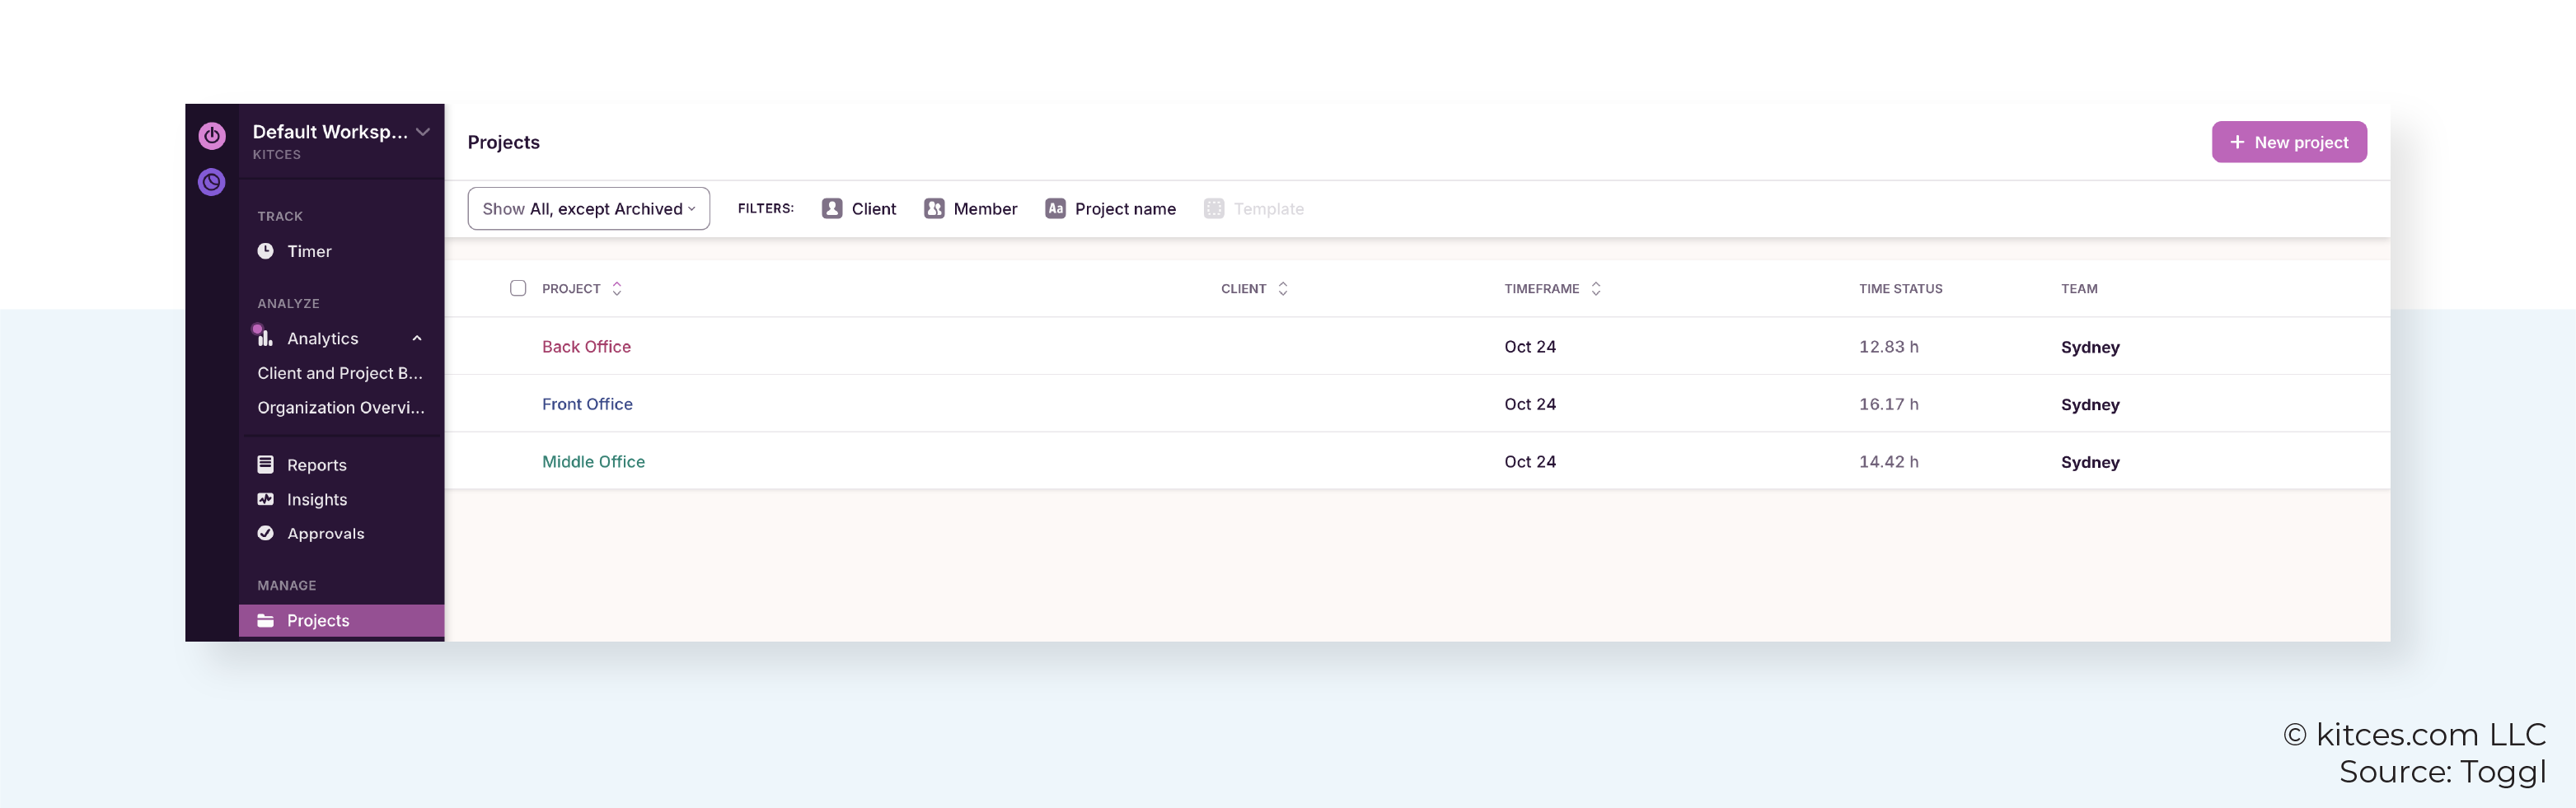Open the Show All, except Archived dropdown

pos(588,208)
